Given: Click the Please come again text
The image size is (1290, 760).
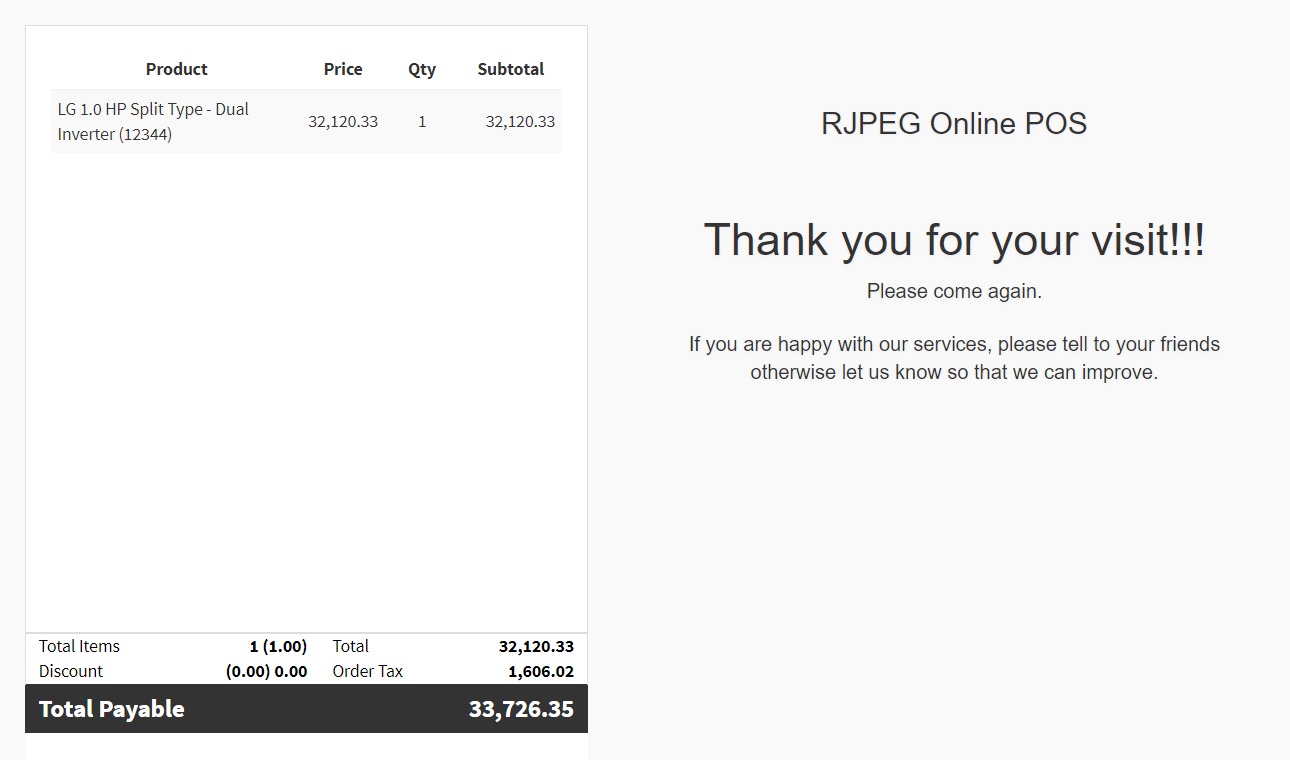Looking at the screenshot, I should tap(954, 291).
